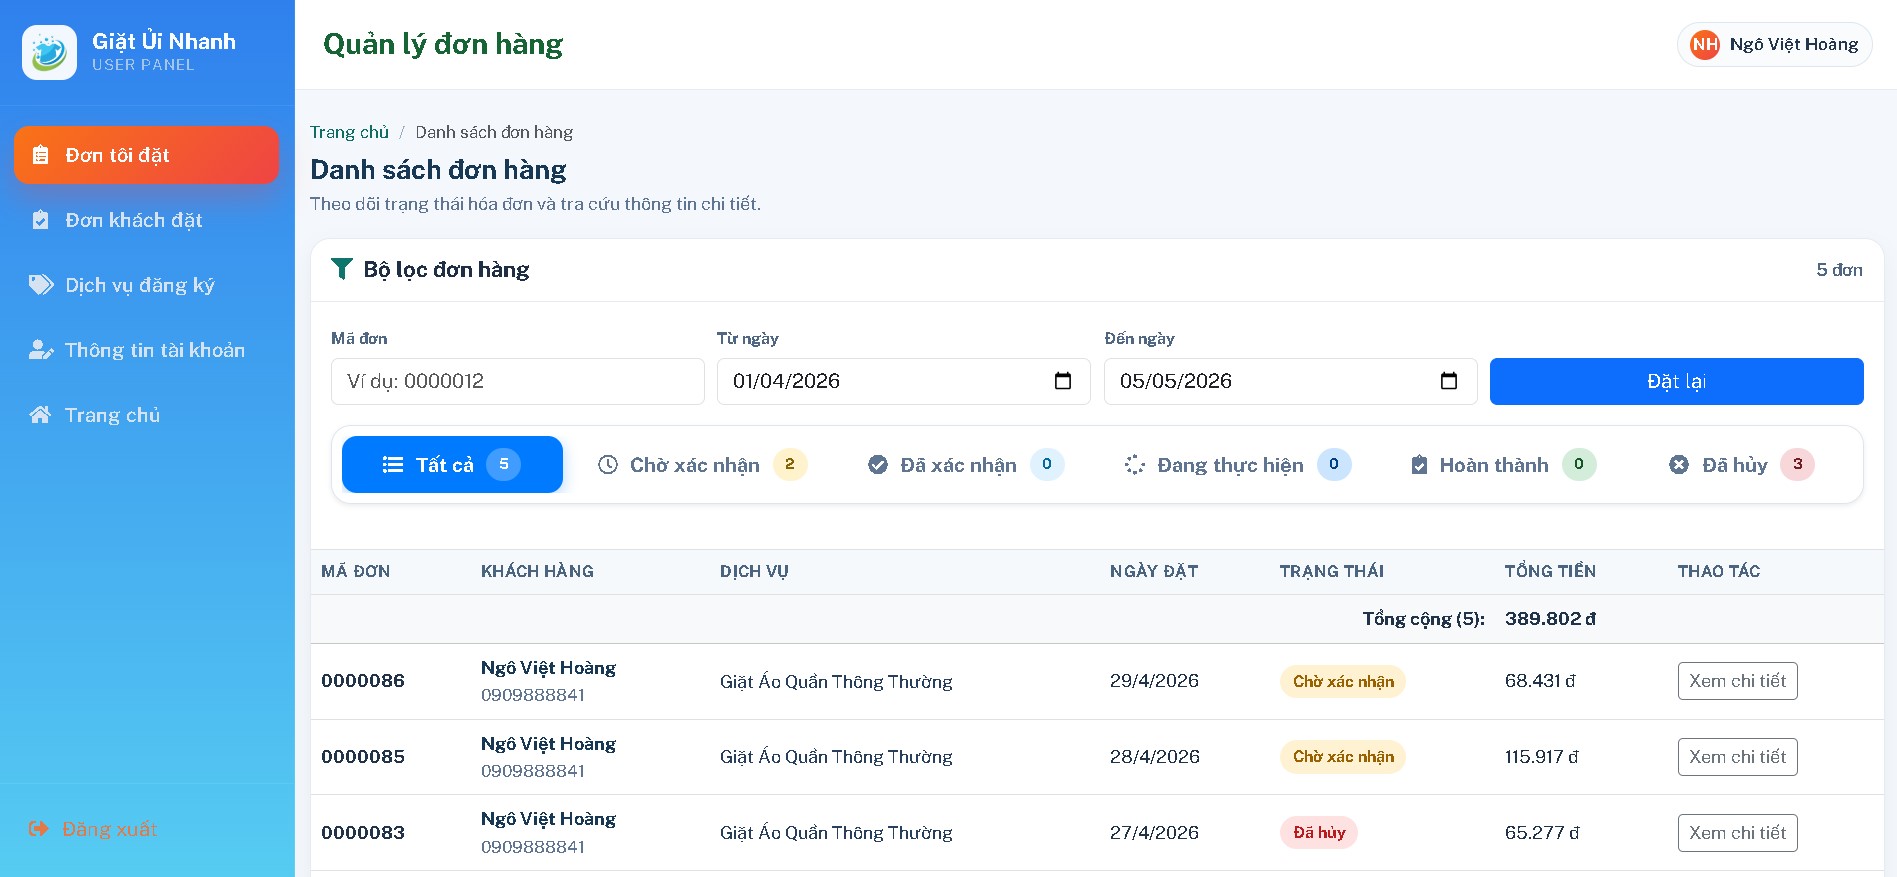The image size is (1897, 877).
Task: Click the order date 27/4/2026
Action: pyautogui.click(x=1154, y=833)
